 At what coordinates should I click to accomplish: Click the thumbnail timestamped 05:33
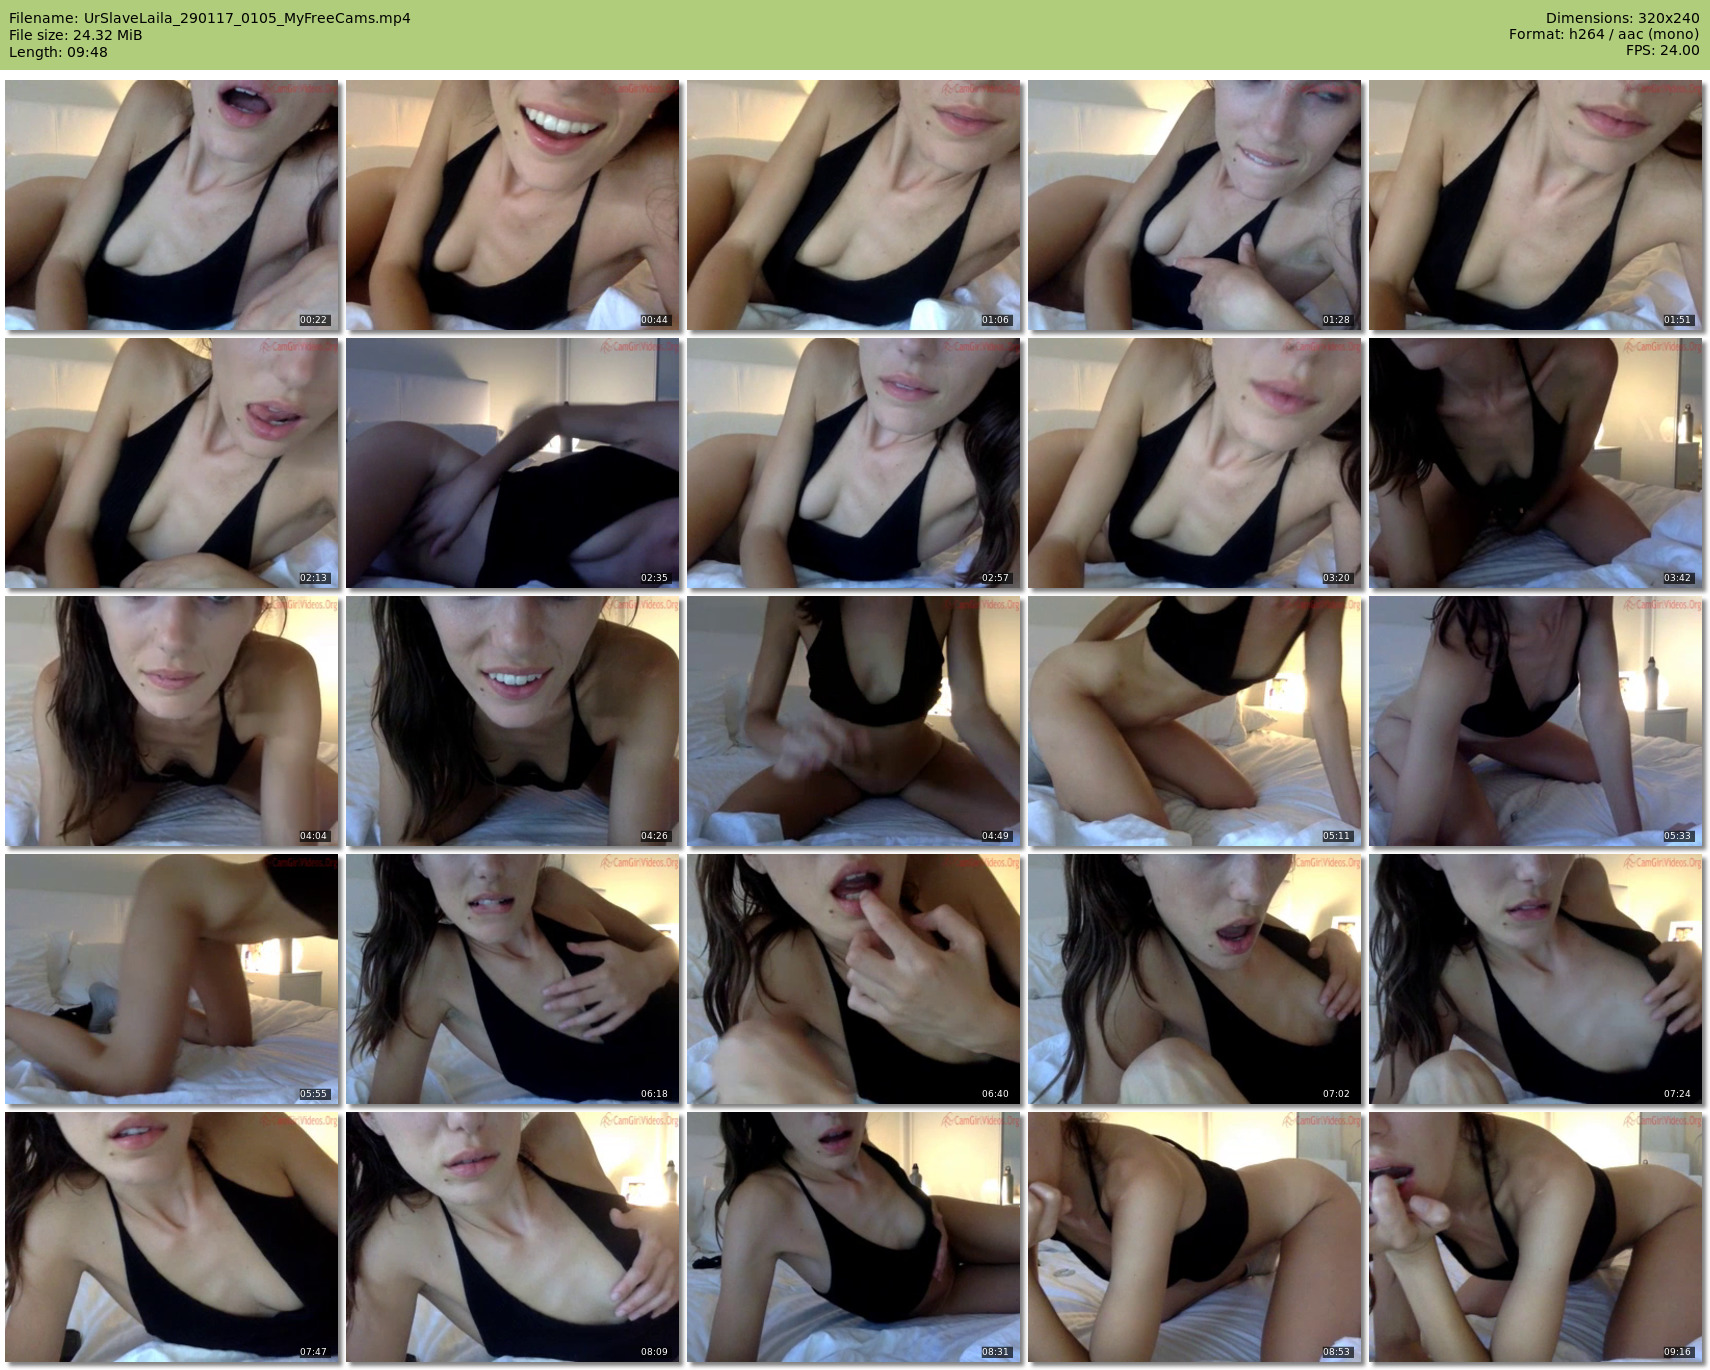1536,721
